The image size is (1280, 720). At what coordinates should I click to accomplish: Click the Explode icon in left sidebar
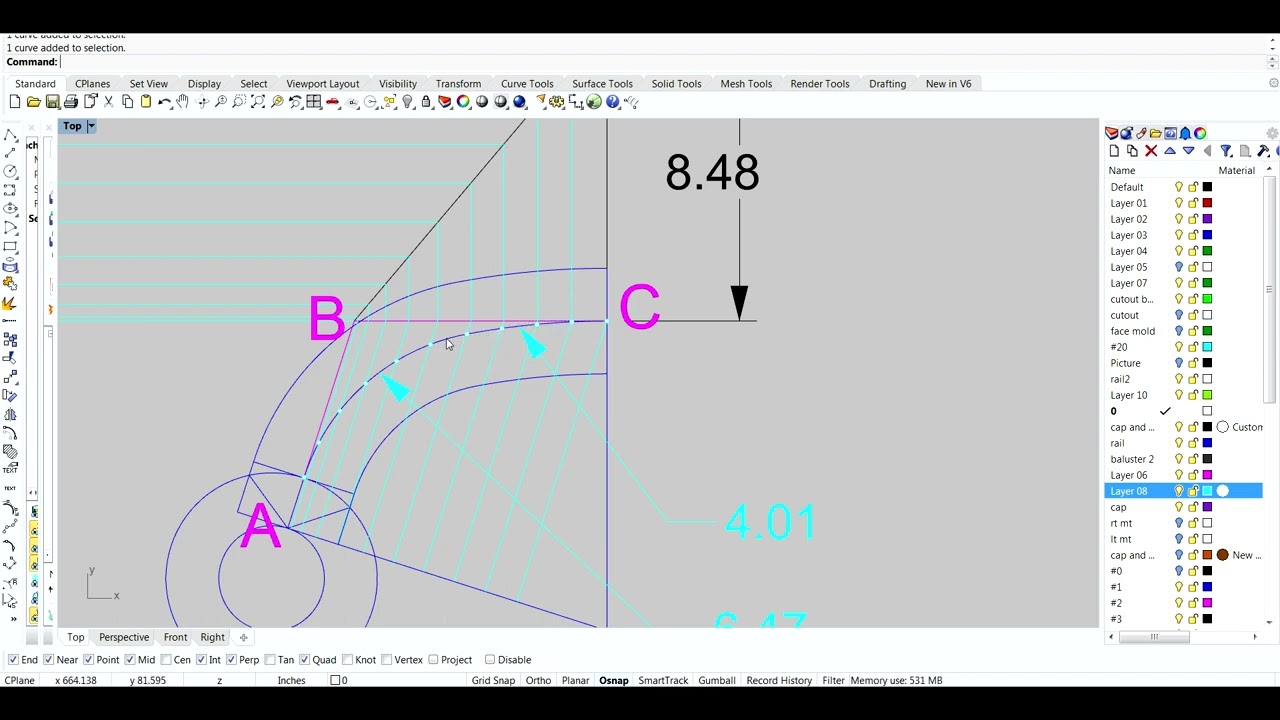(10, 304)
